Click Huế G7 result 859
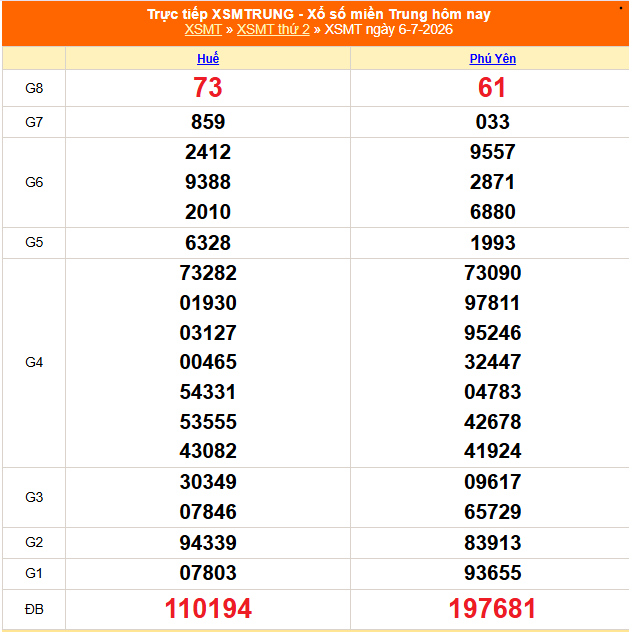Image resolution: width=629 pixels, height=632 pixels. pos(208,122)
